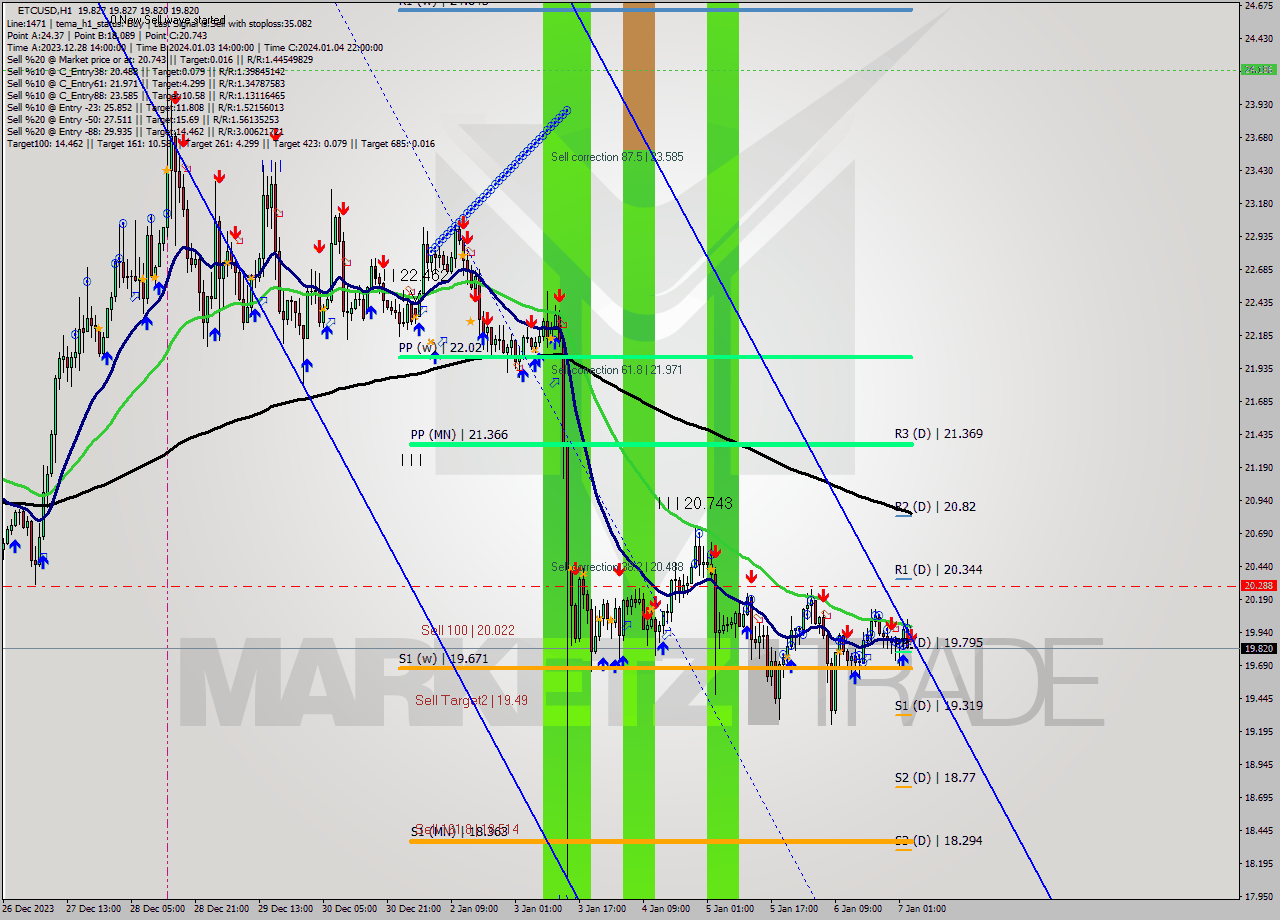Image resolution: width=1280 pixels, height=920 pixels.
Task: Click the '7 Jan 01:00' time axis label
Action: tap(921, 909)
